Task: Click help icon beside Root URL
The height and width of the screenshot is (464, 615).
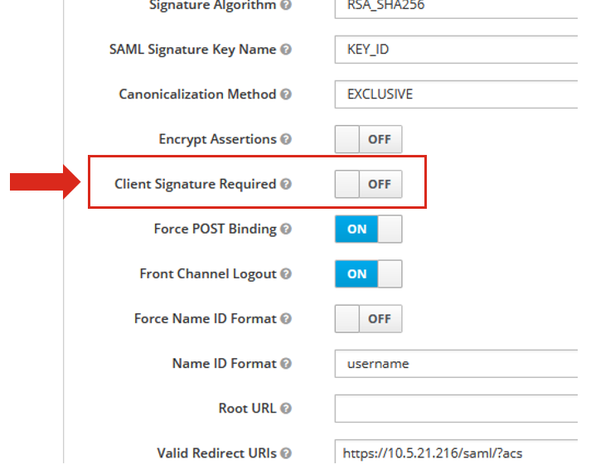Action: coord(286,409)
